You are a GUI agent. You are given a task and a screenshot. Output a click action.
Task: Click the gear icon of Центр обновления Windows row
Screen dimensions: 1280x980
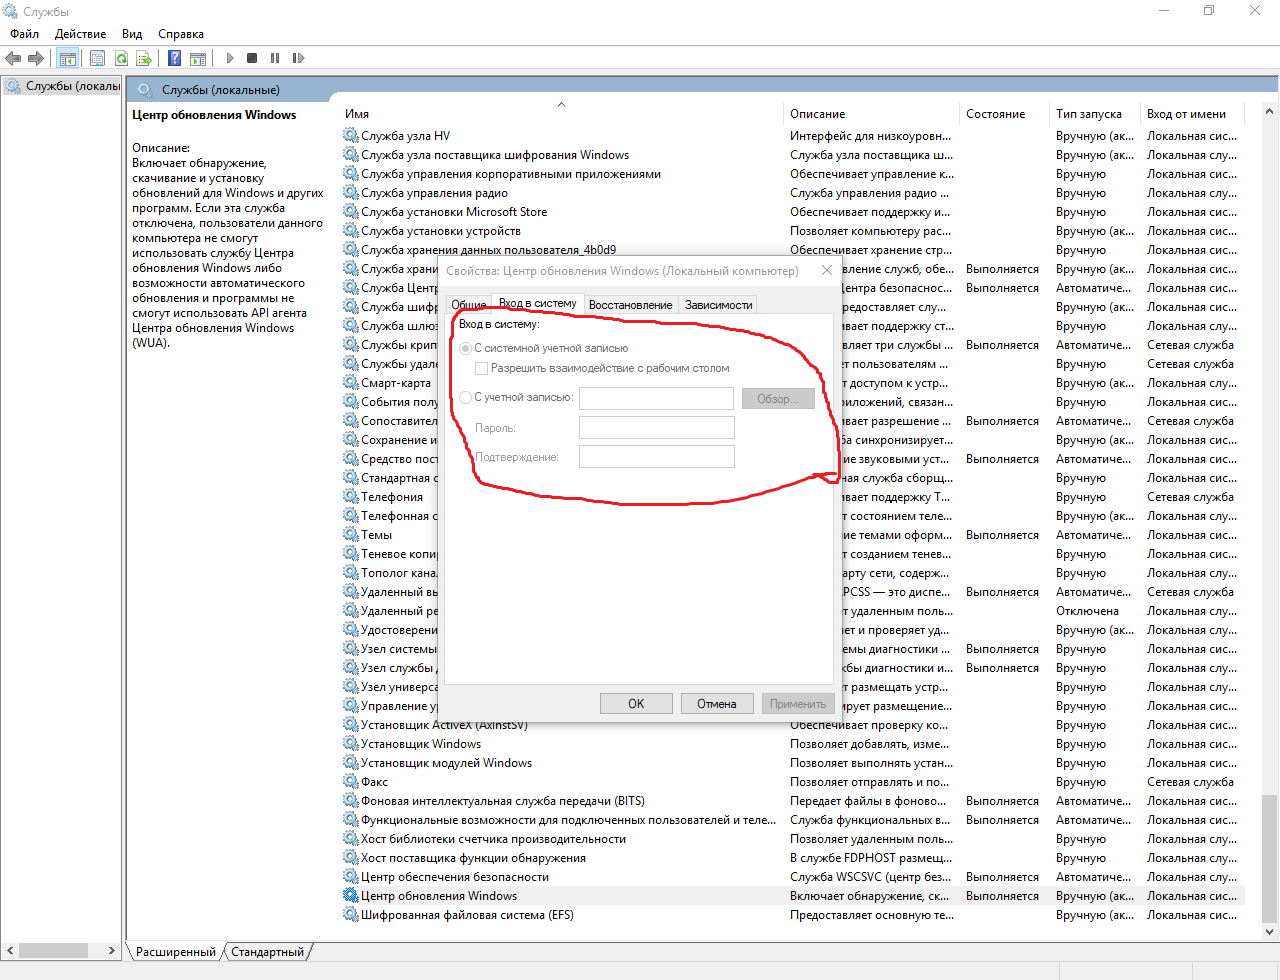(x=351, y=895)
